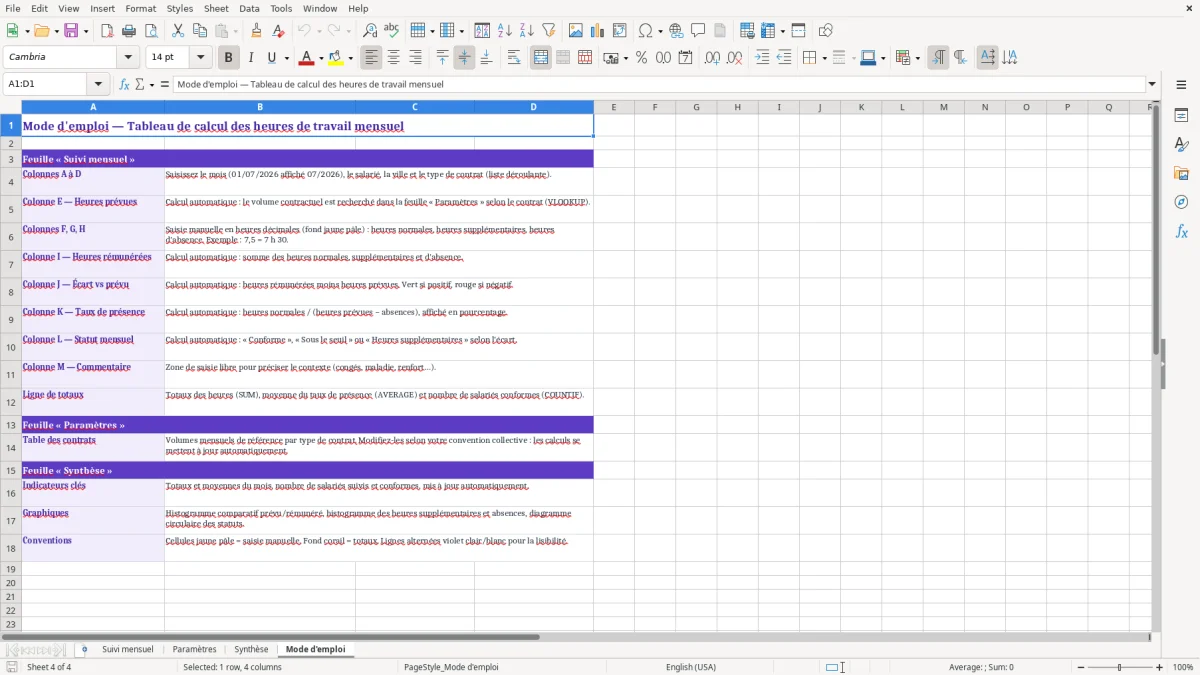Click the Format as Percent icon
This screenshot has width=1200, height=675.
click(x=641, y=58)
